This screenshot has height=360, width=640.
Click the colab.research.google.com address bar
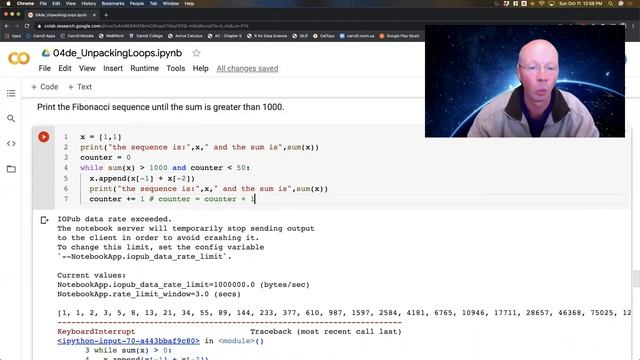click(146, 26)
